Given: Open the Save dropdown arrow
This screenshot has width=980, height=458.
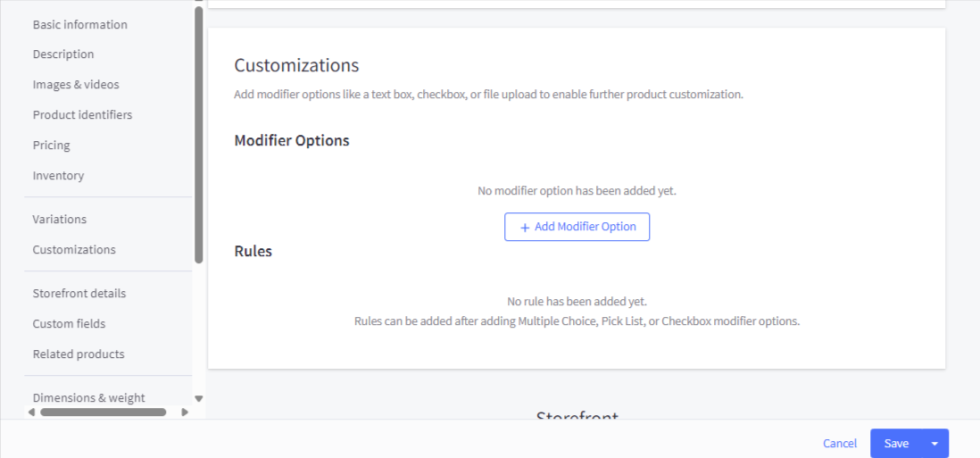Looking at the screenshot, I should click(x=935, y=444).
